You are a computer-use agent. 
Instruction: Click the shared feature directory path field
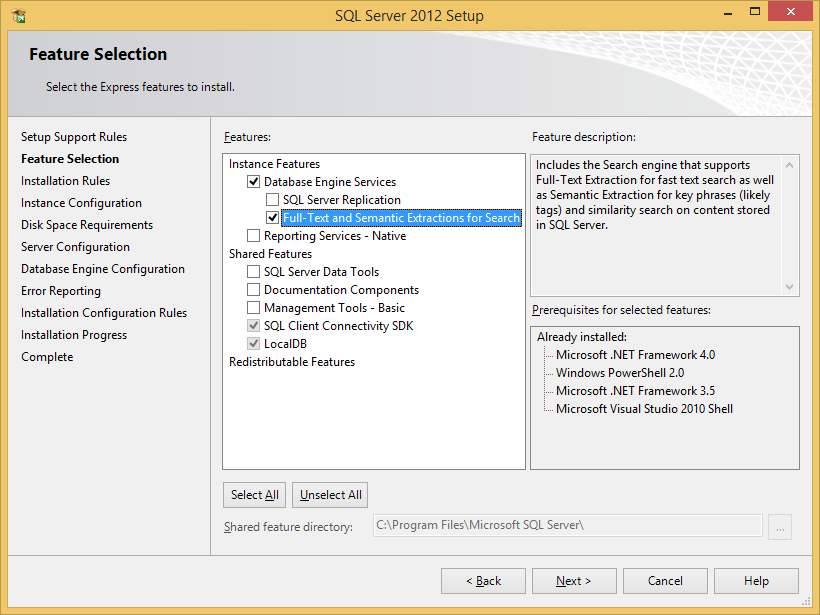pyautogui.click(x=567, y=526)
